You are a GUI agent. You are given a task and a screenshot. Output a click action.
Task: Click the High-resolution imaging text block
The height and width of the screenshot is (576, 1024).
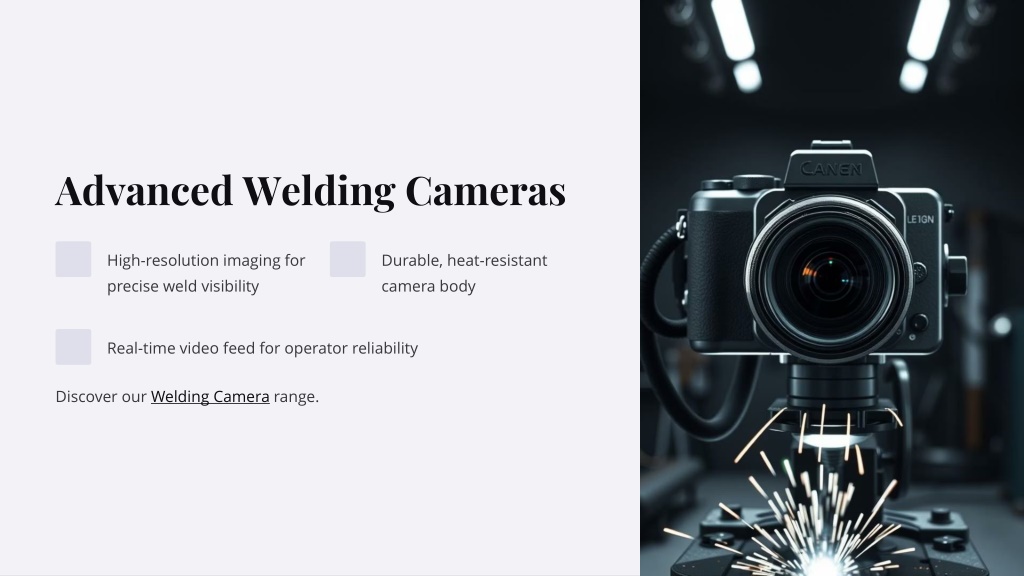point(206,273)
